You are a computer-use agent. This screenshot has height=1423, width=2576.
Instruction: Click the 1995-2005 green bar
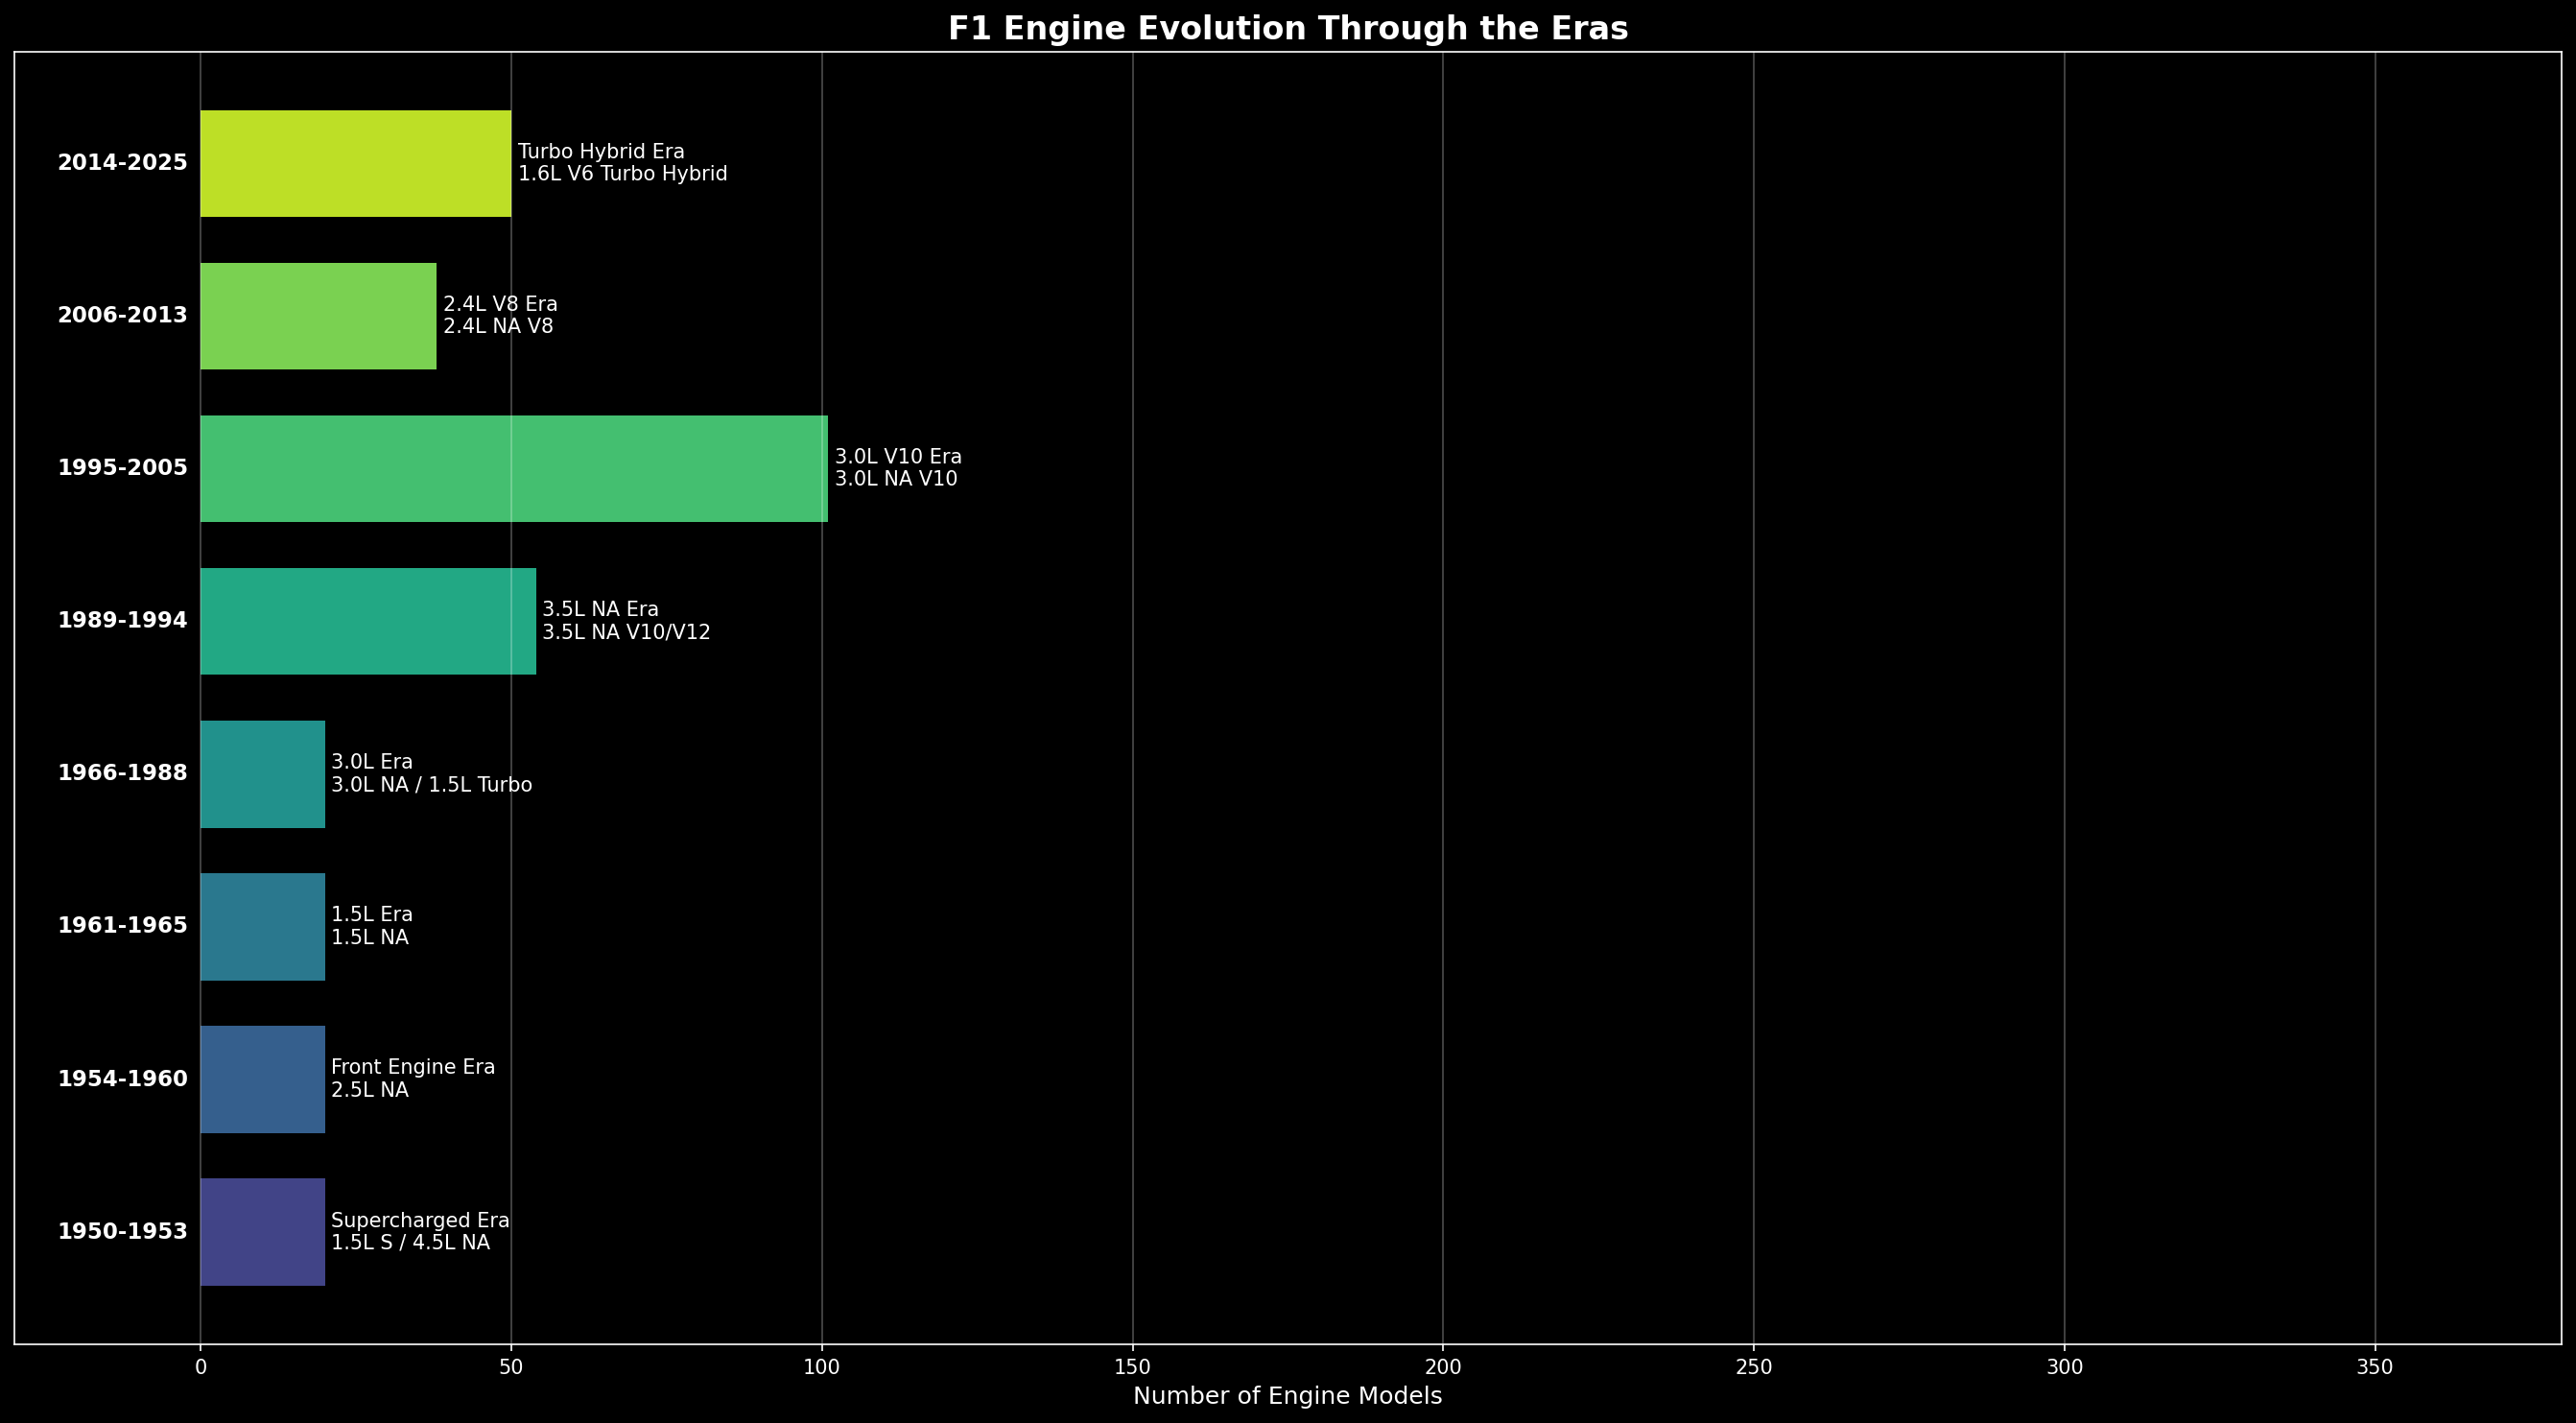tap(514, 469)
